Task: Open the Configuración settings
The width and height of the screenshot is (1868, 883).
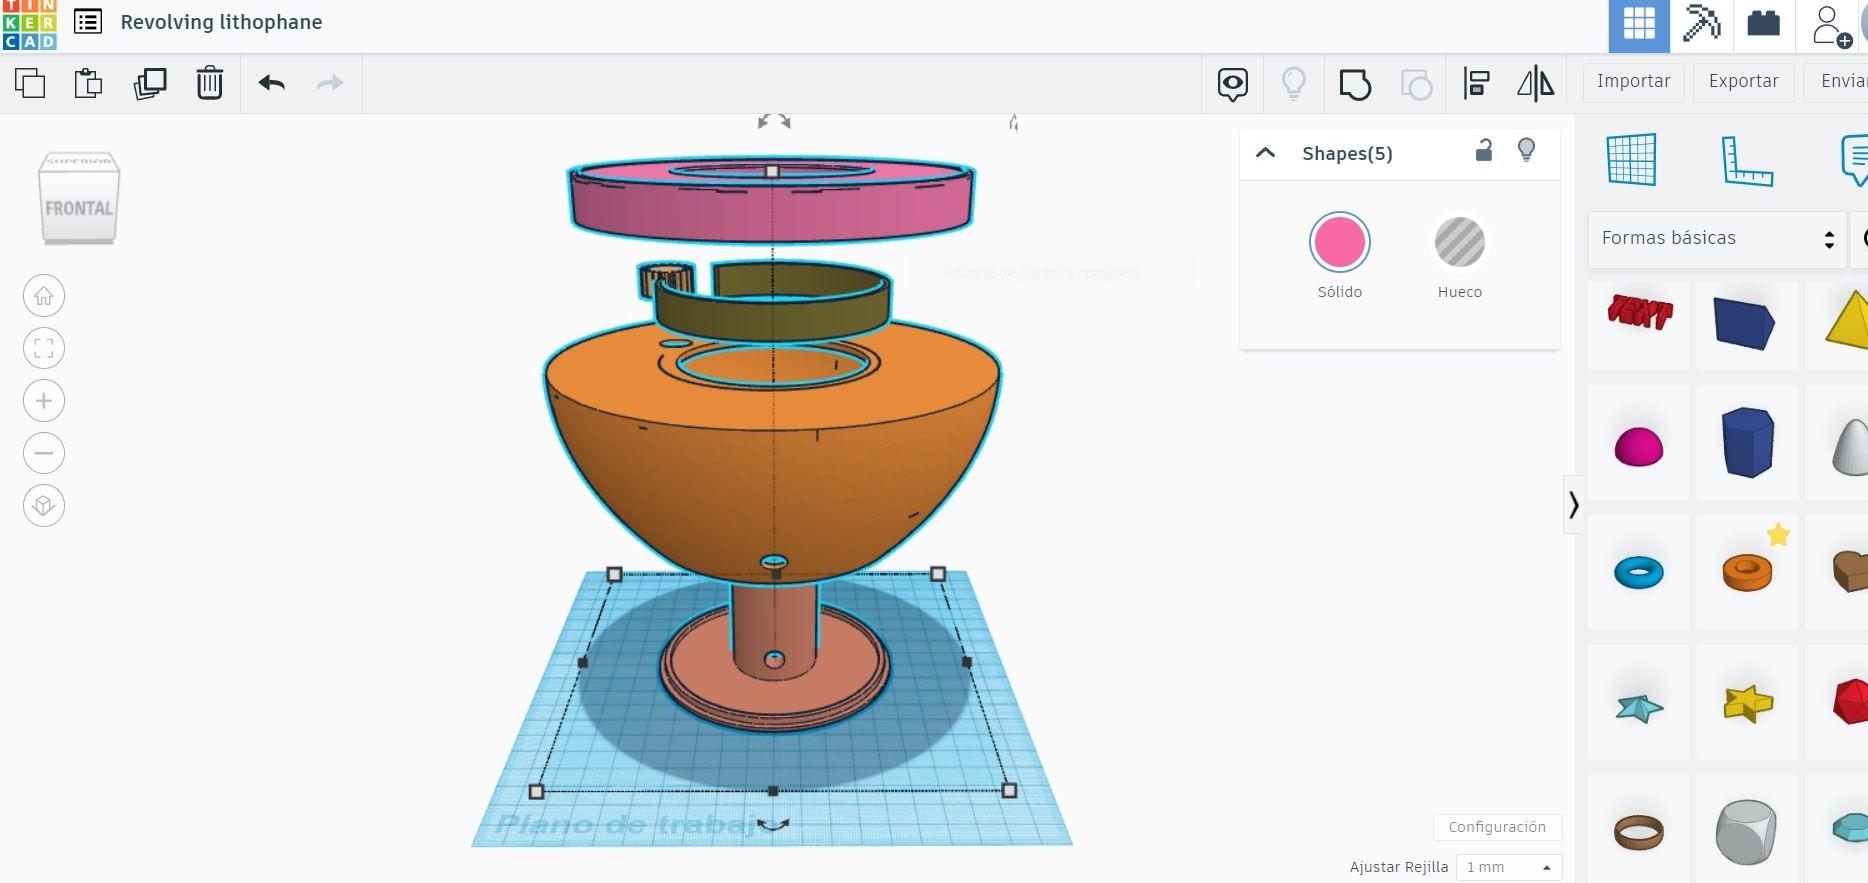Action: pyautogui.click(x=1497, y=827)
